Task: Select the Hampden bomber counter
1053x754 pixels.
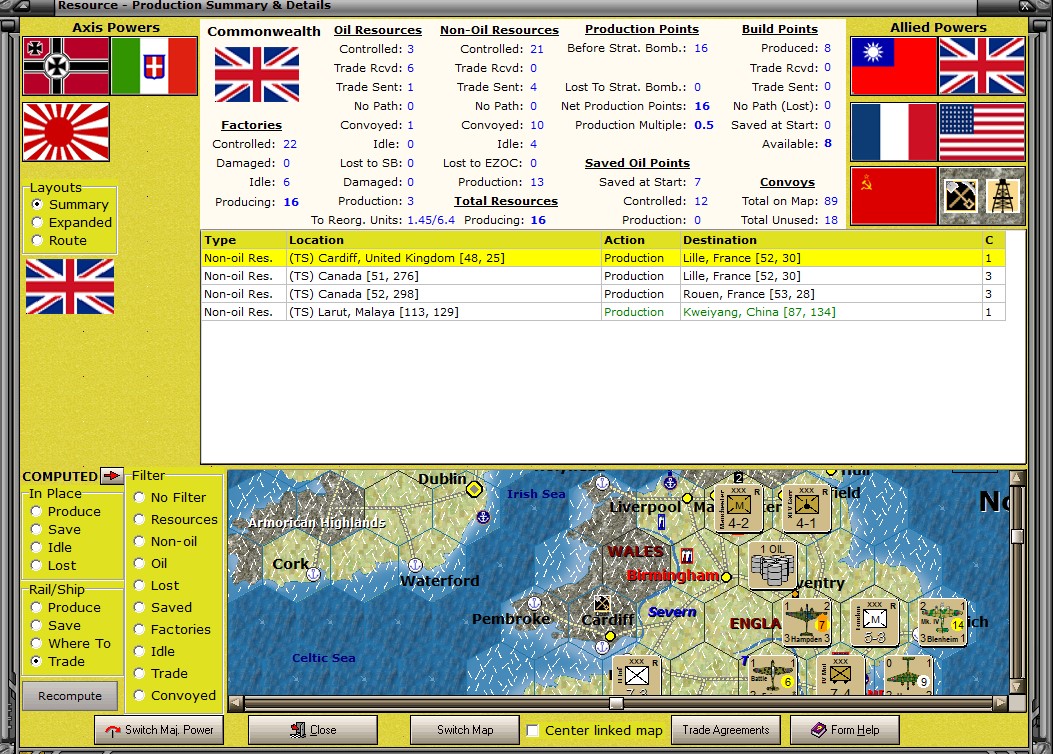Action: pyautogui.click(x=807, y=622)
